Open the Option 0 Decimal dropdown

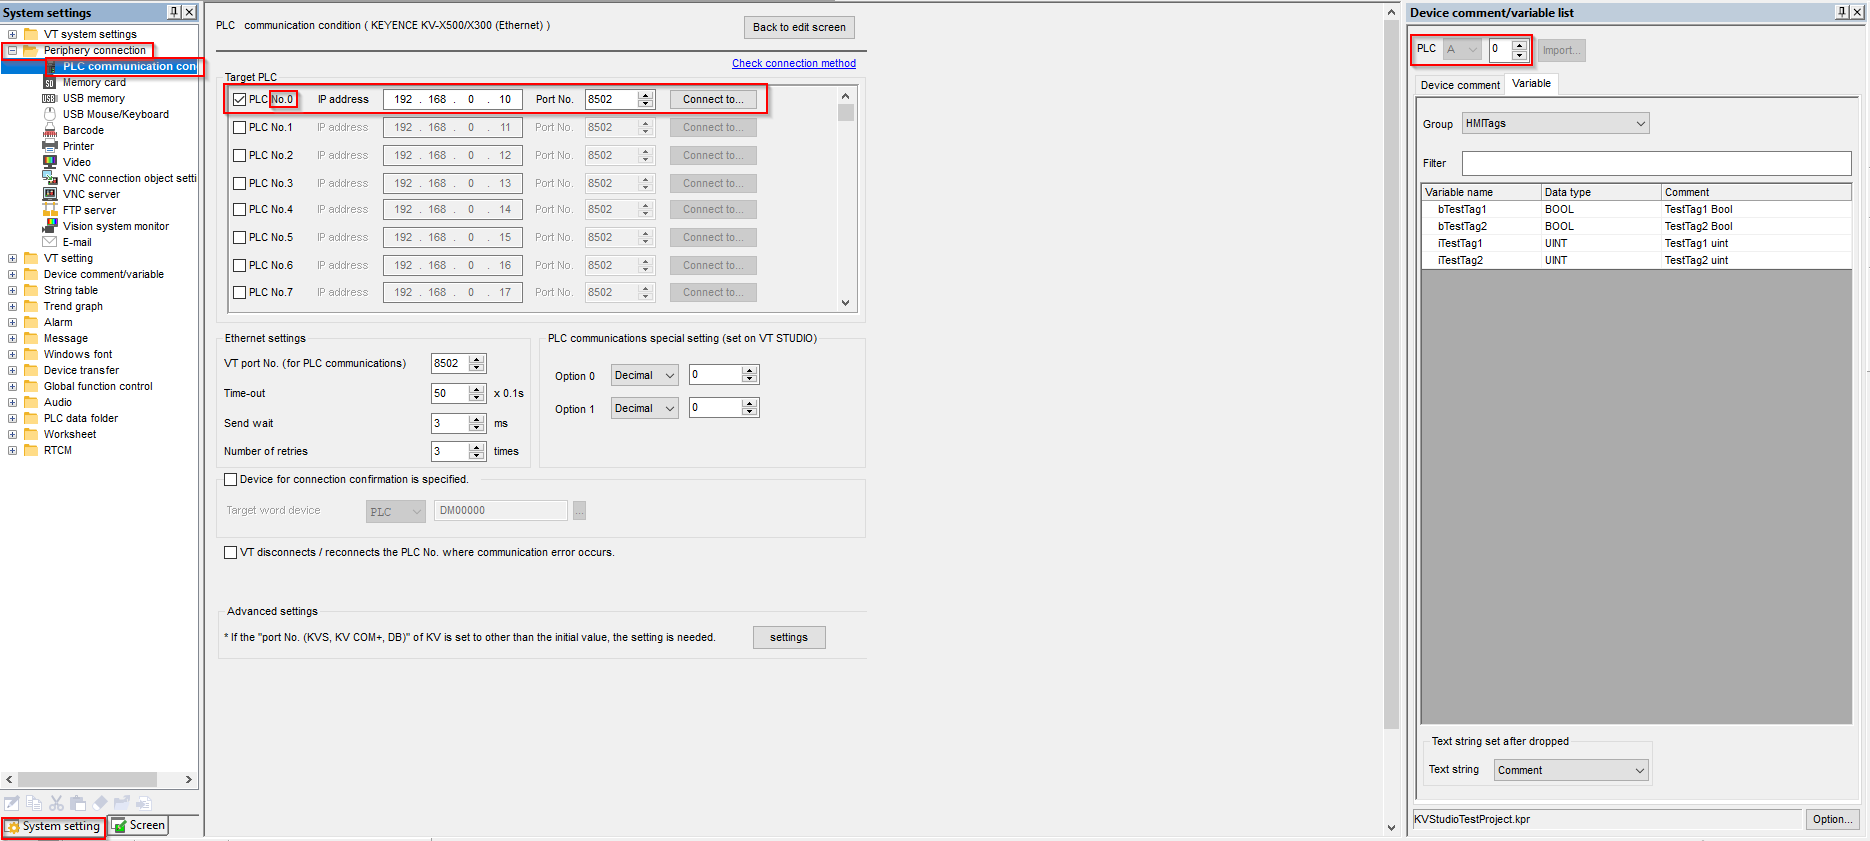pos(645,375)
